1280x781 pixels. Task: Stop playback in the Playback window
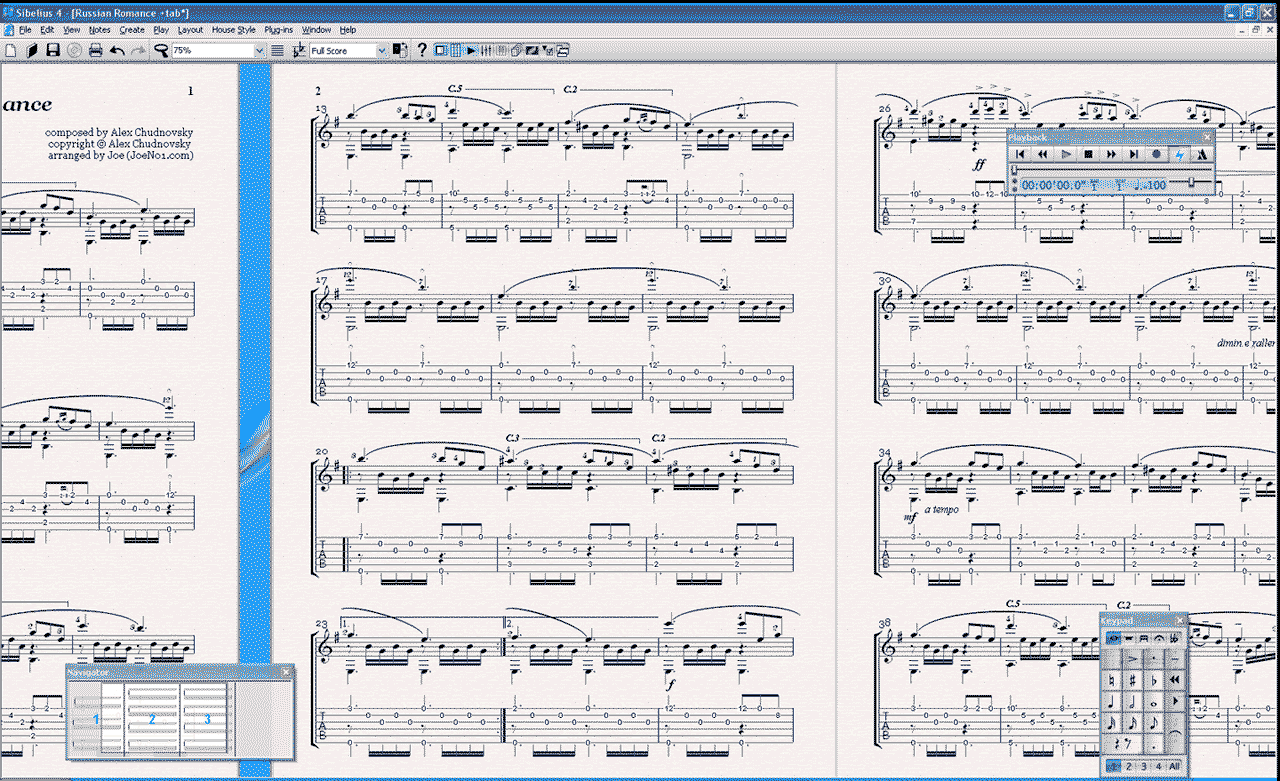1089,154
